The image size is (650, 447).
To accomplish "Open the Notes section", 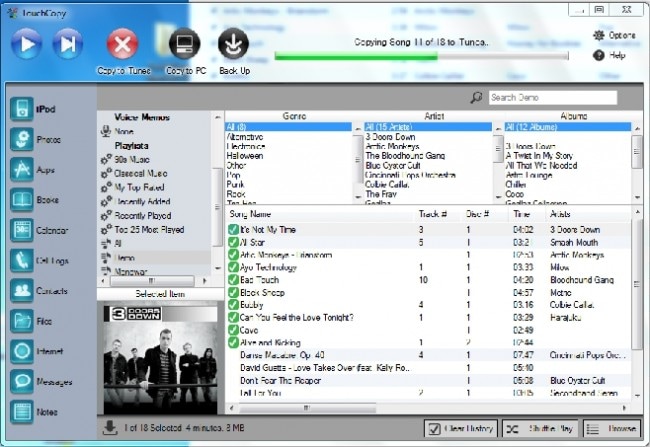I will 22,412.
